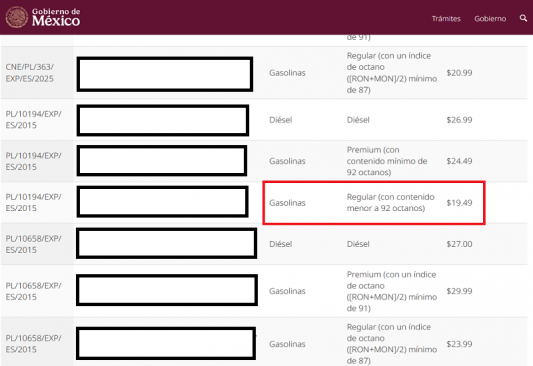Click Regular (con contenido menor a 92 octanos)

click(x=390, y=203)
